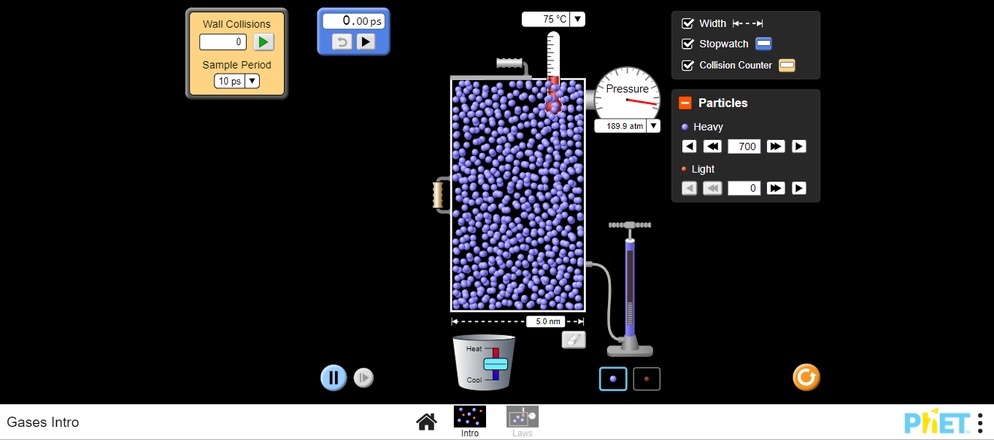Increase Light particles by one
The width and height of the screenshot is (994, 440).
799,188
